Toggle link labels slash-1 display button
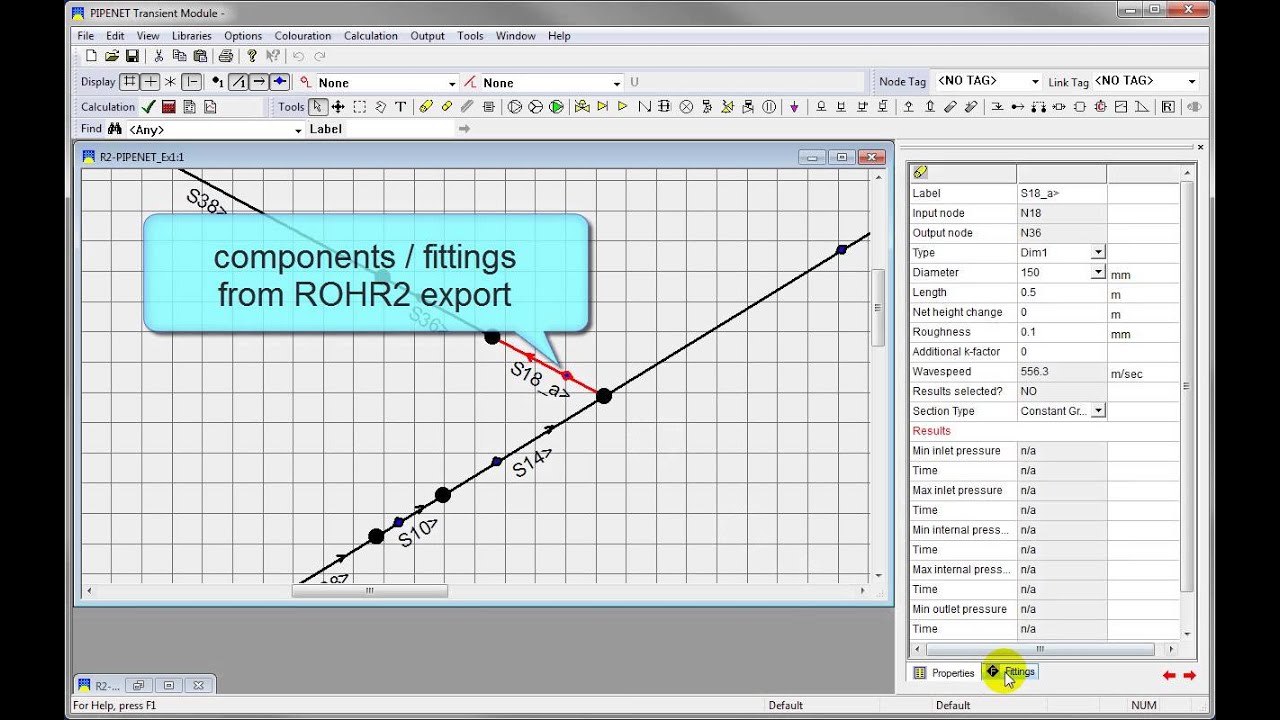This screenshot has height=720, width=1280. coord(238,82)
